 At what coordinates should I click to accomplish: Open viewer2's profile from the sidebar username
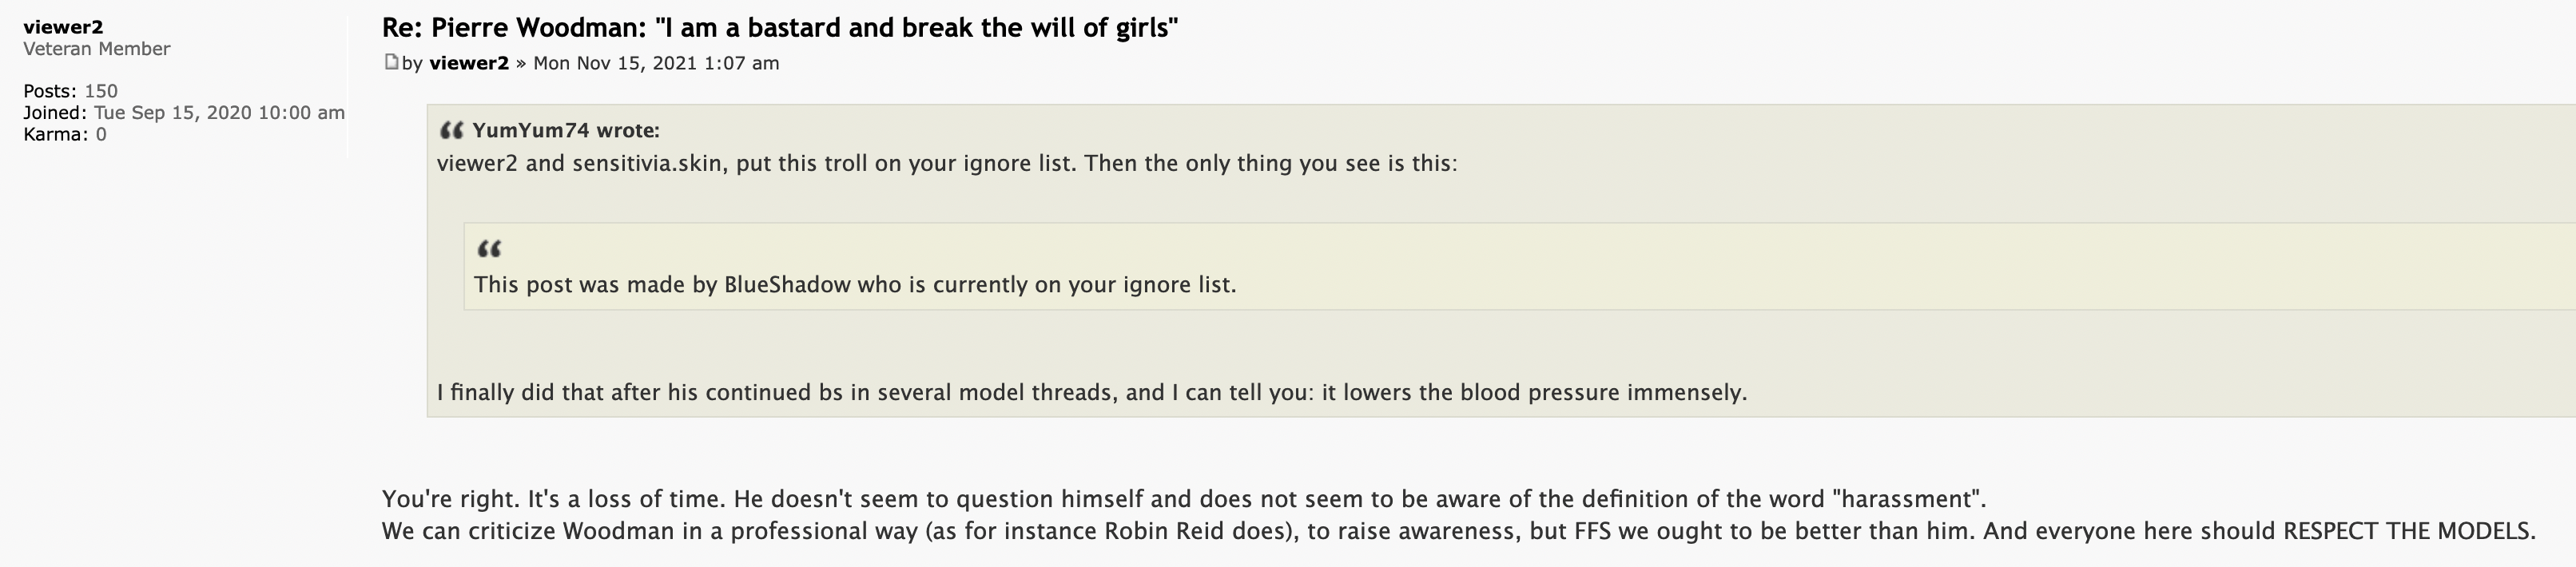pyautogui.click(x=63, y=27)
